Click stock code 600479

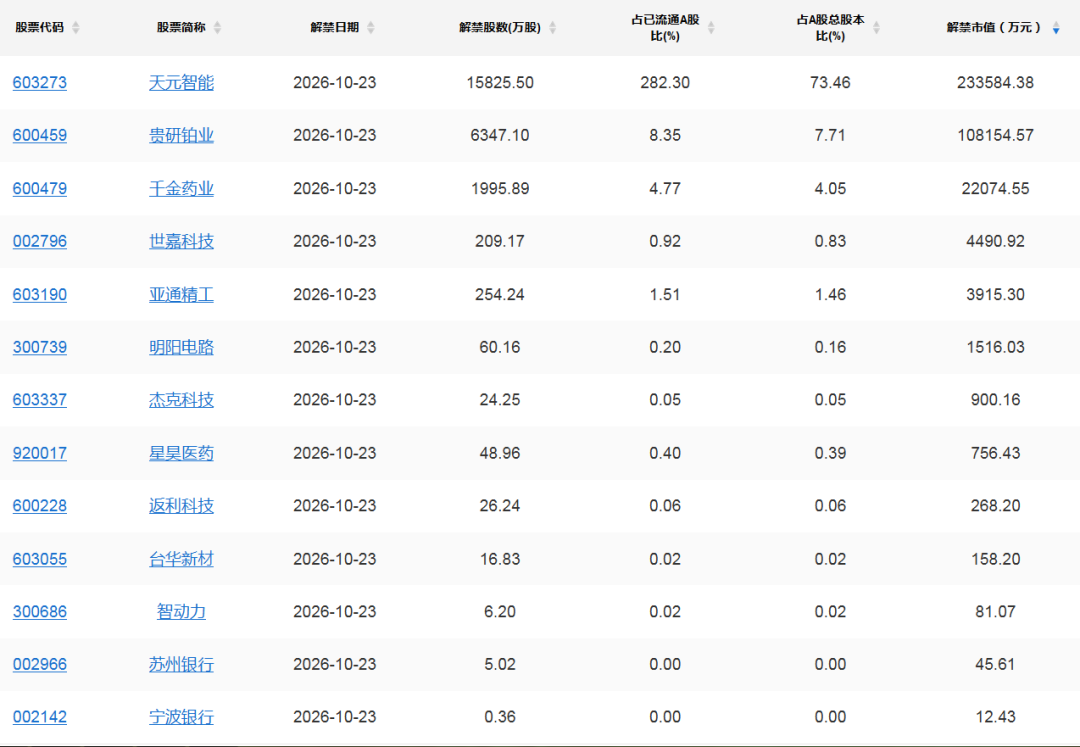click(40, 189)
